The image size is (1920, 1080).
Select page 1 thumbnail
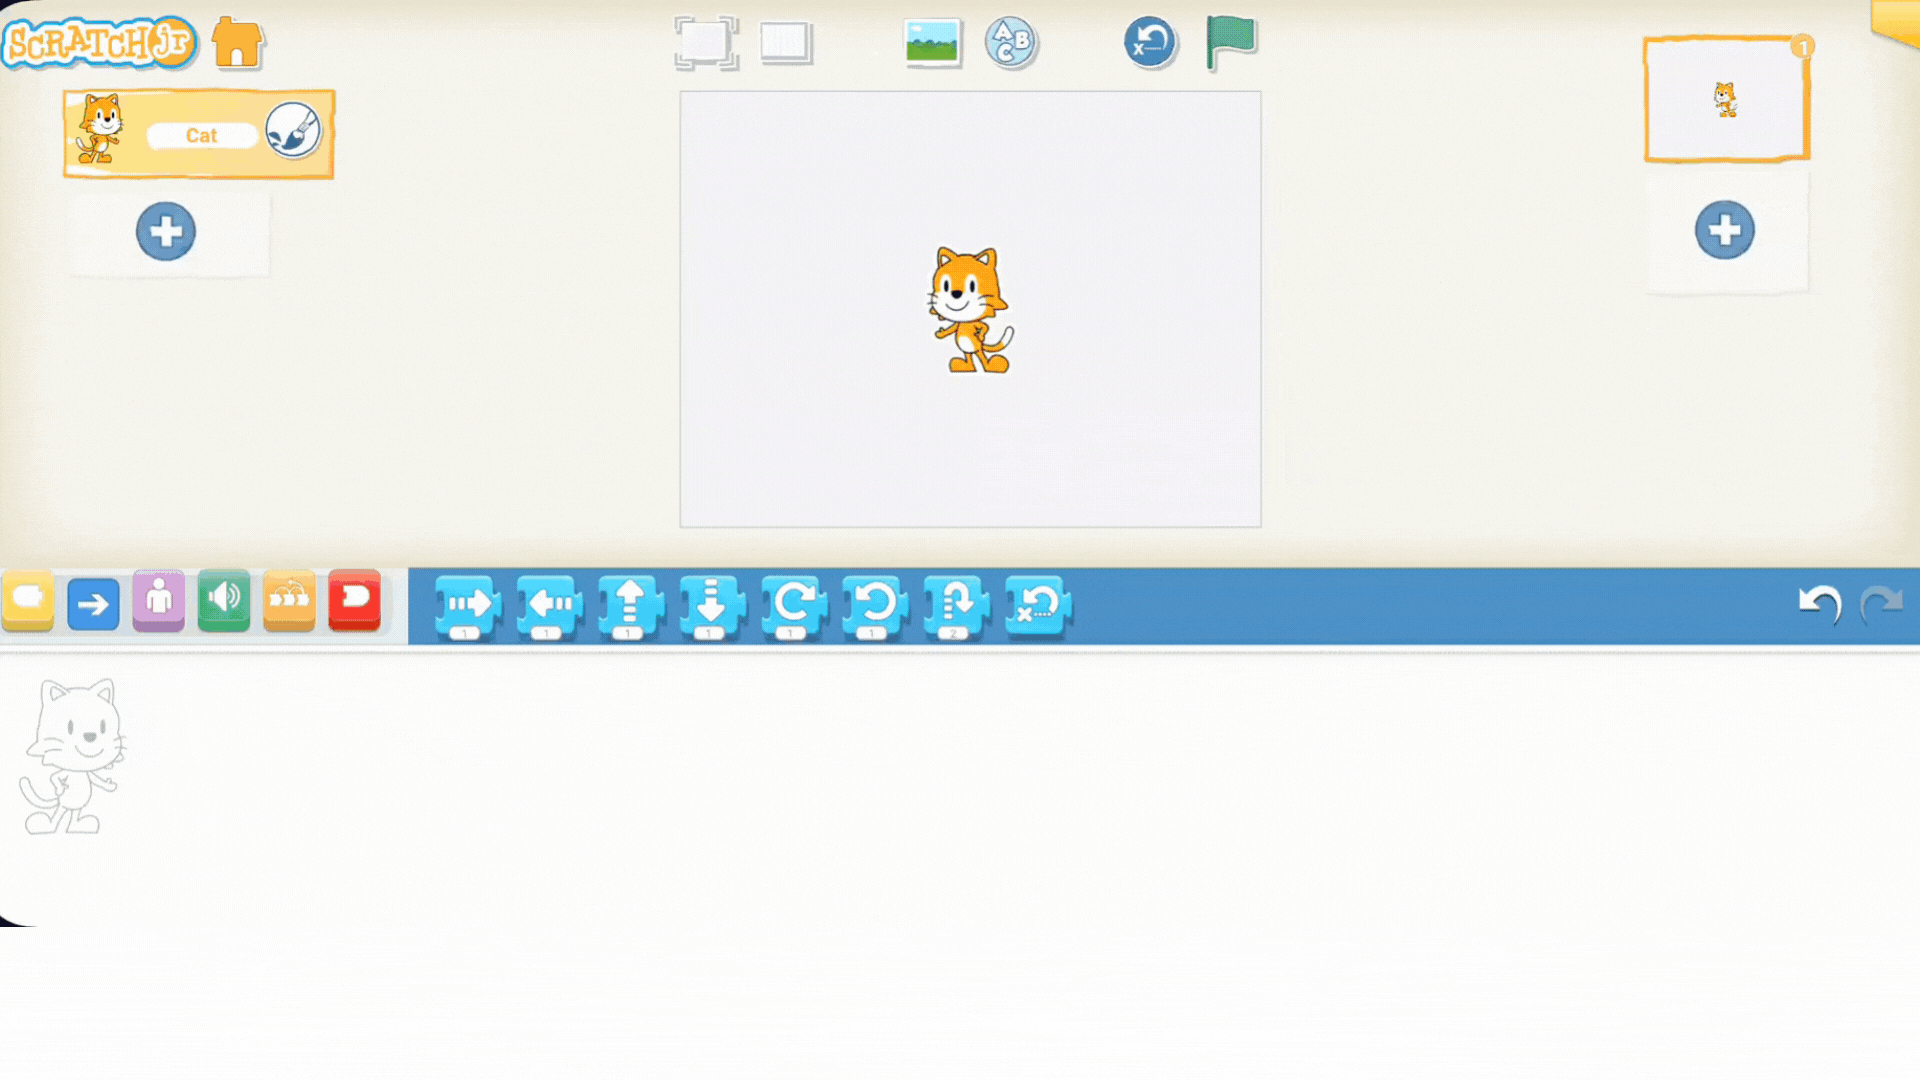point(1726,100)
